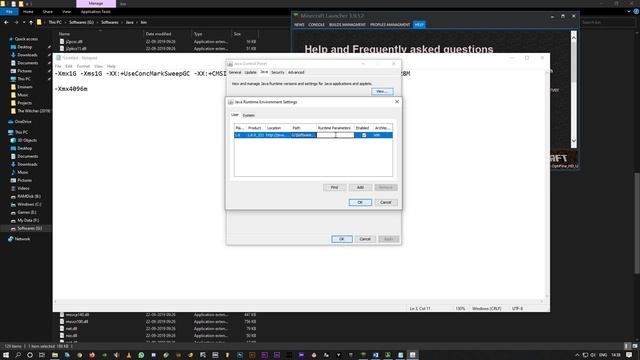Viewport: 640px width, 360px height.
Task: Sort files by Name column header
Action: [64, 34]
